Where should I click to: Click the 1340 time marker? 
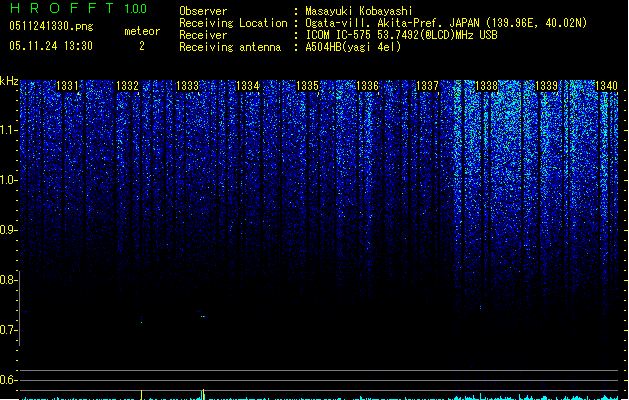607,86
